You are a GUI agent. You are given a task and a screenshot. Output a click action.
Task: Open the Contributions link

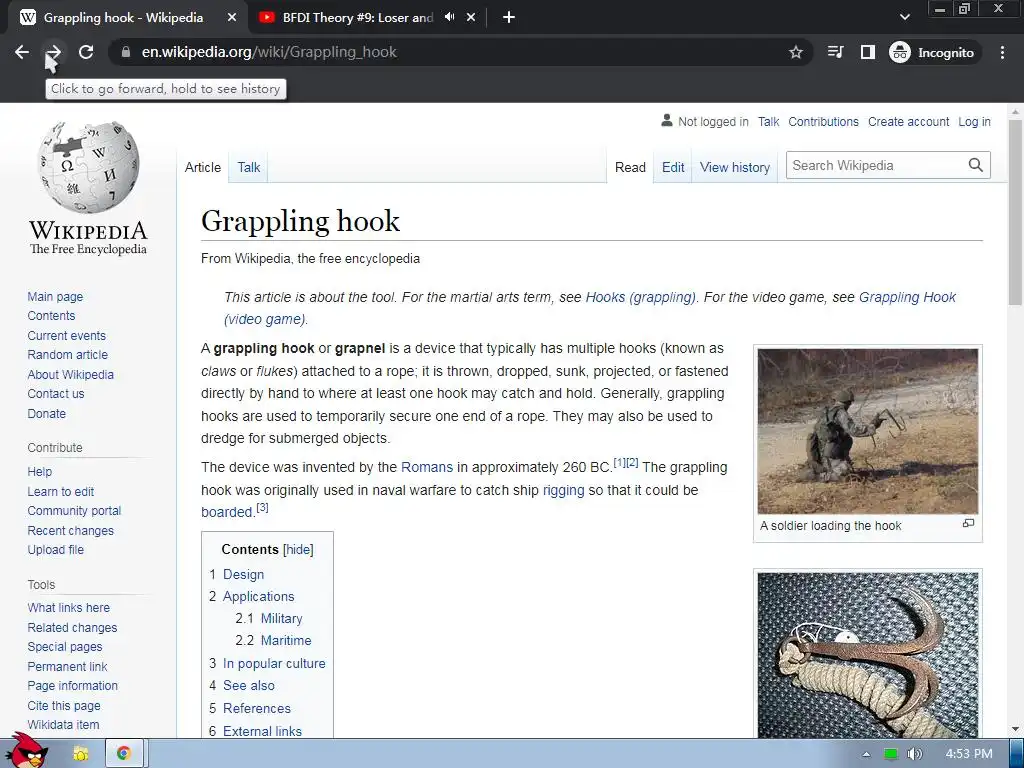point(823,121)
